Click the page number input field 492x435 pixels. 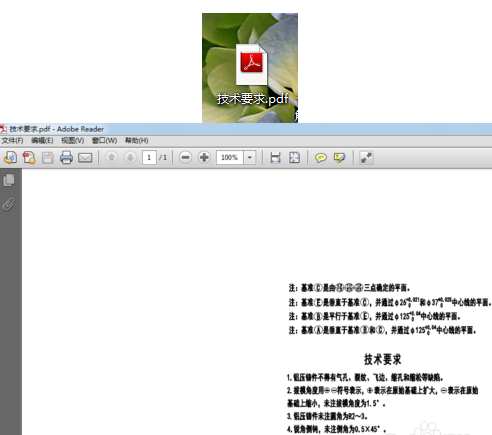coord(149,157)
